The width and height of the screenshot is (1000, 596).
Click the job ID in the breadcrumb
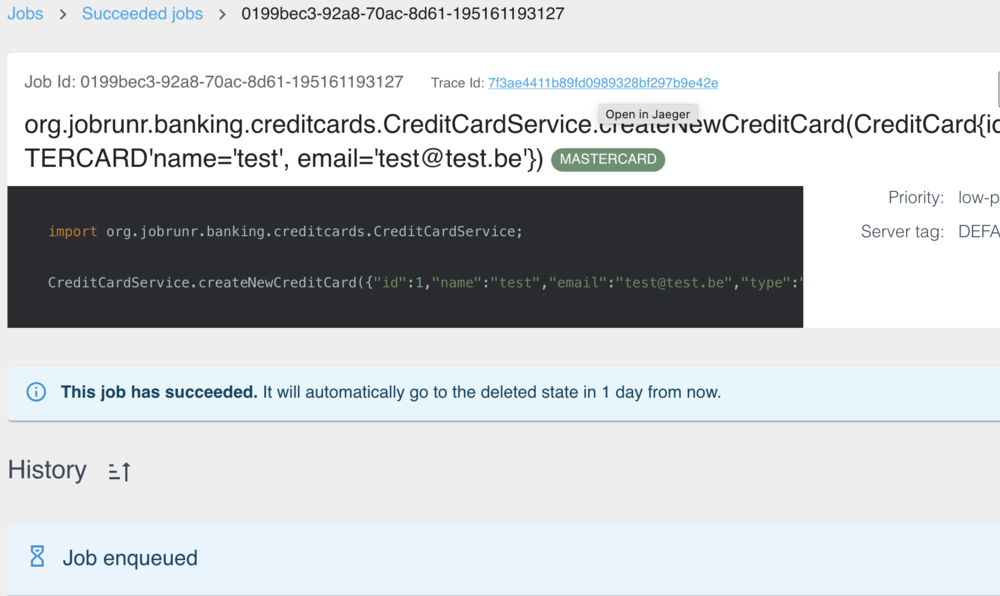tap(402, 14)
